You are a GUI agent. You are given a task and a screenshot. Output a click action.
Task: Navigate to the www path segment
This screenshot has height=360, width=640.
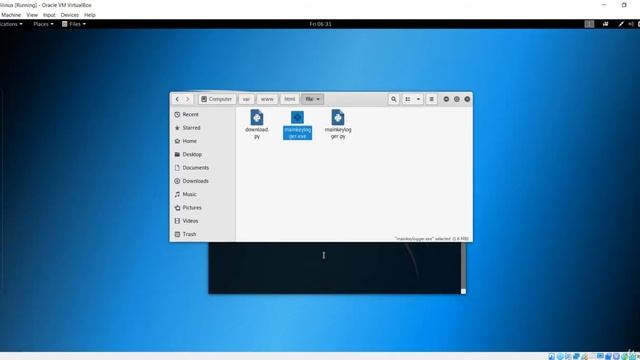pyautogui.click(x=267, y=99)
